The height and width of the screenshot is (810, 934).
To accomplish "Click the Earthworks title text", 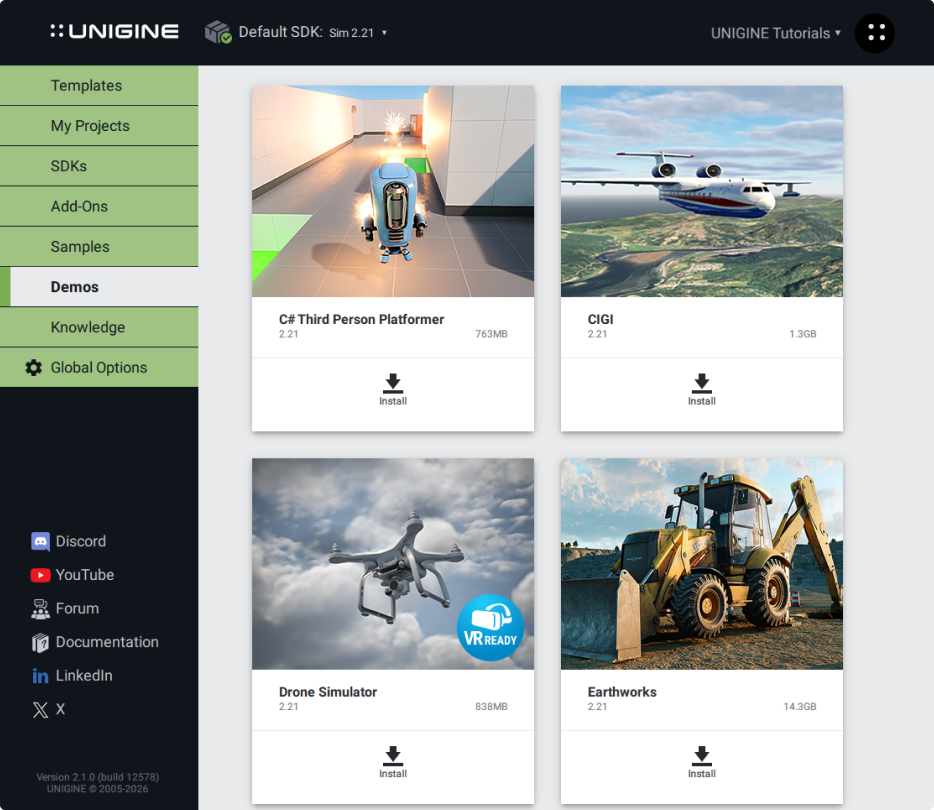I will click(x=622, y=692).
